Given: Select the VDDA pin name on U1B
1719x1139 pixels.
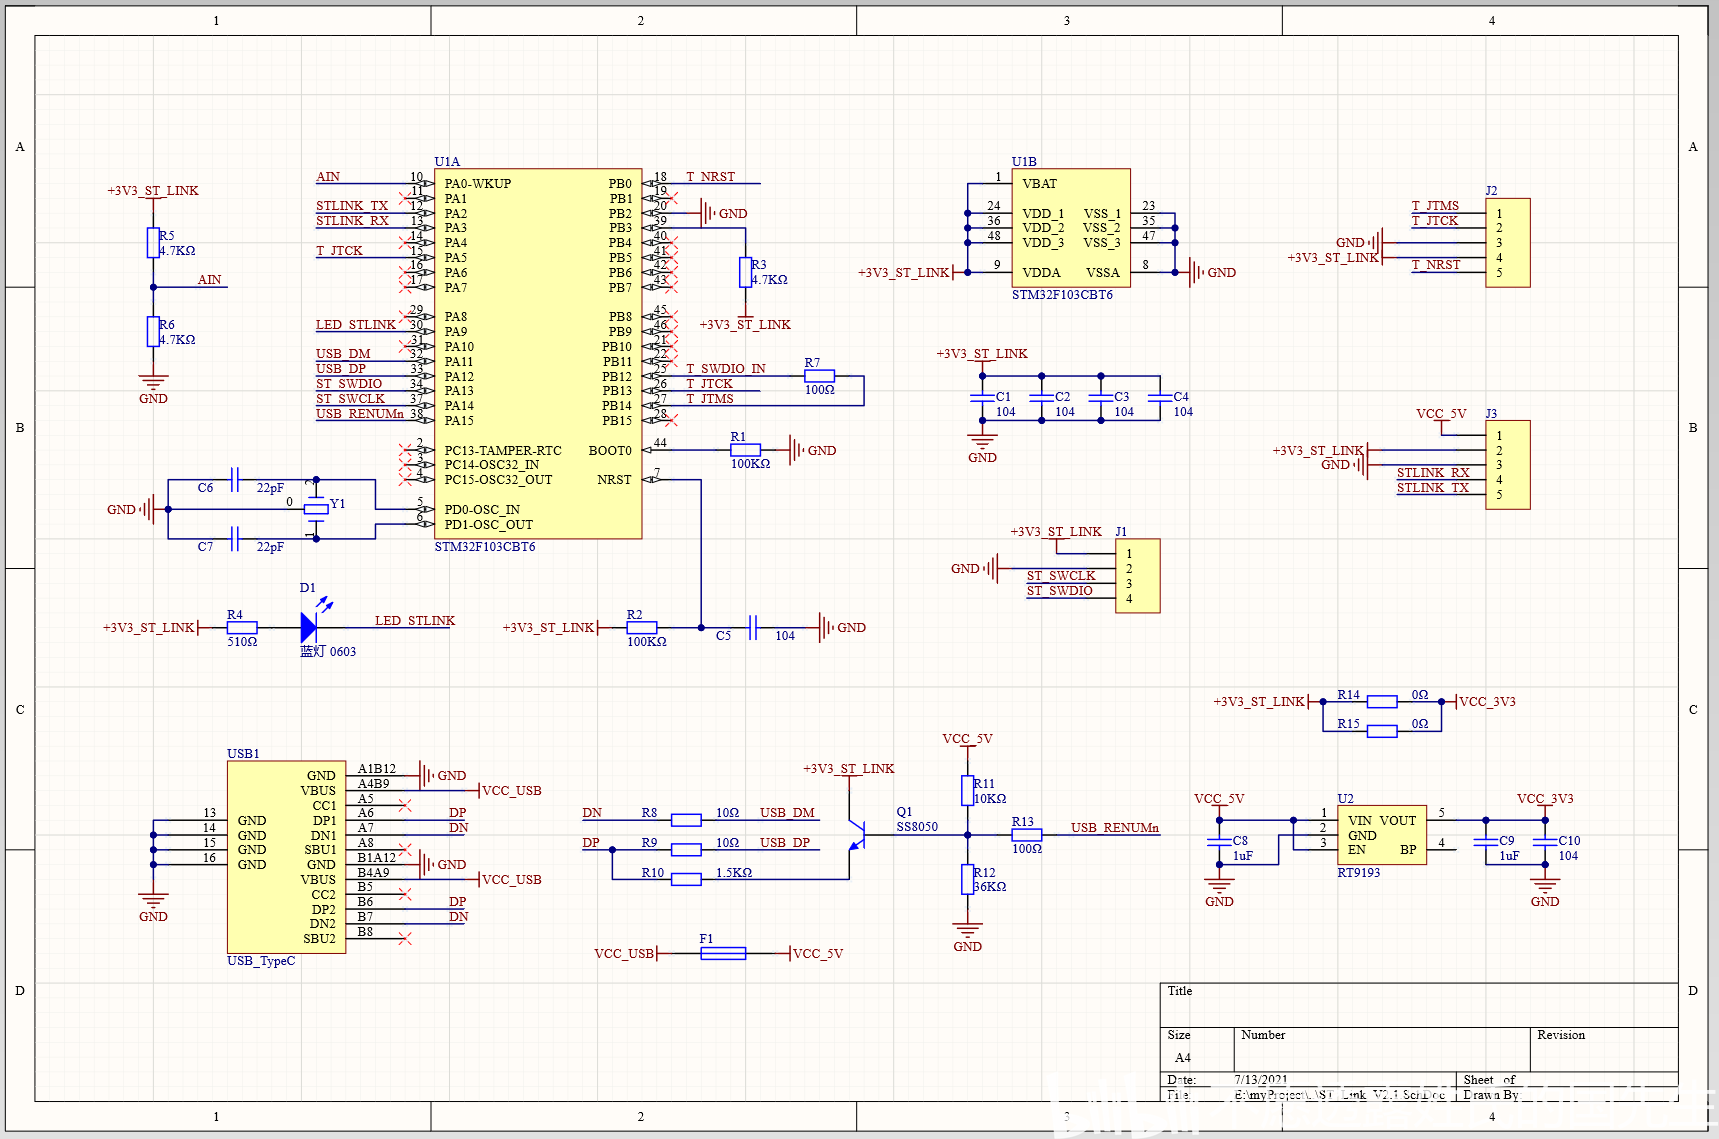Looking at the screenshot, I should (1041, 273).
